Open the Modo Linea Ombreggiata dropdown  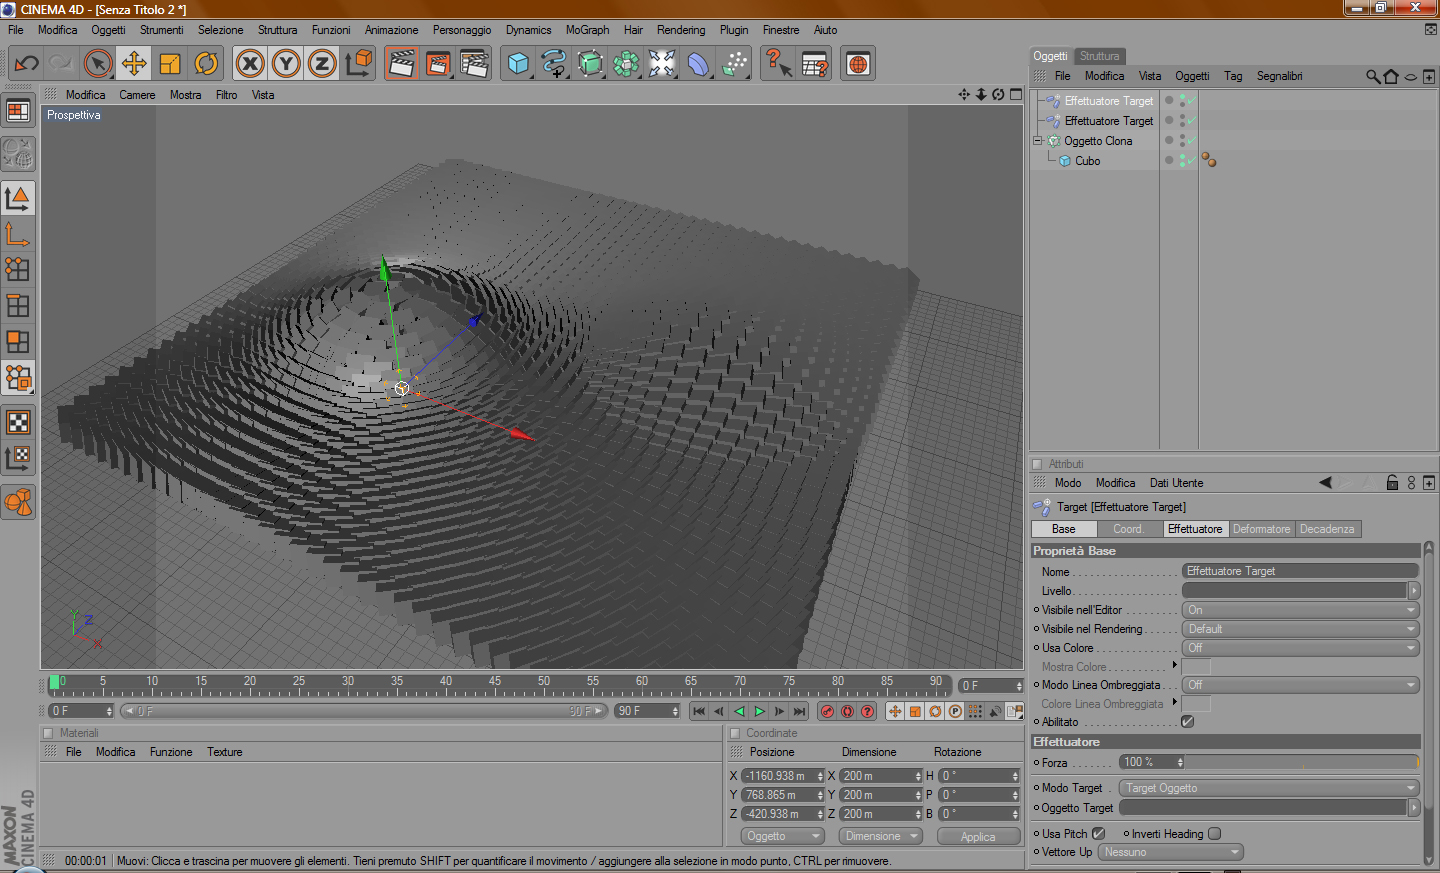coord(1300,685)
